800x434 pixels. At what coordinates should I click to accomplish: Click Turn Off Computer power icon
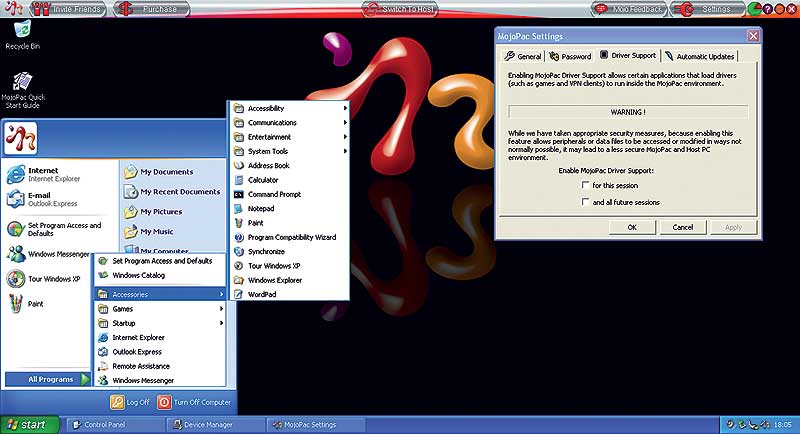pyautogui.click(x=164, y=402)
